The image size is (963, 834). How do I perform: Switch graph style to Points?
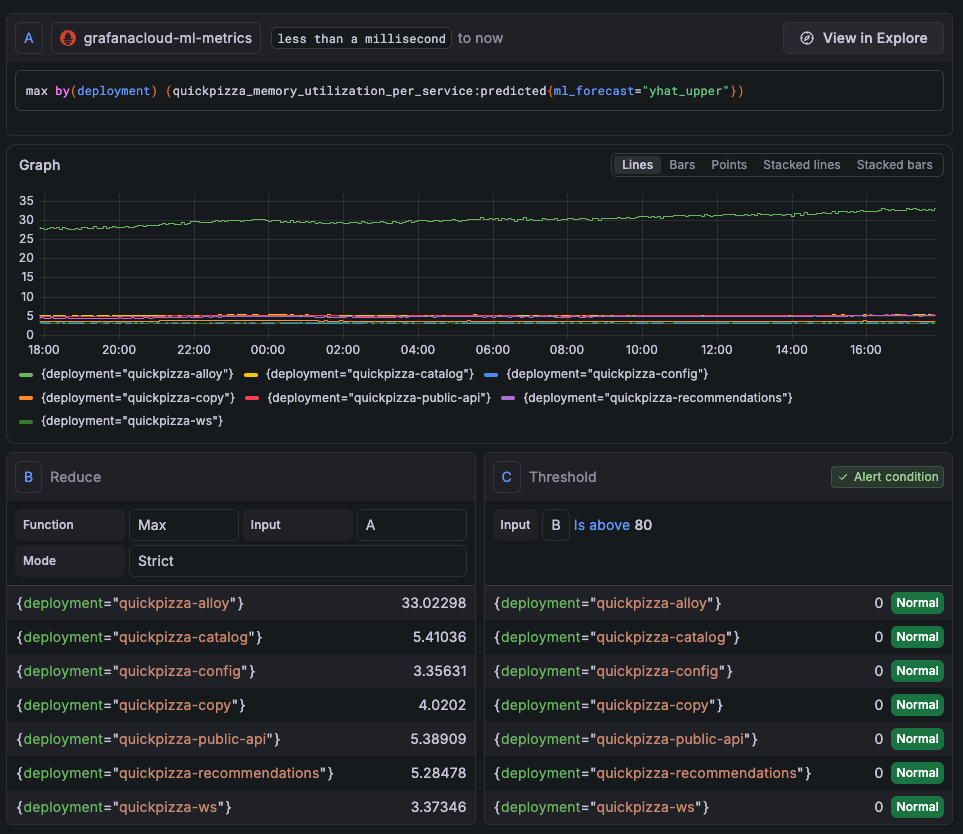click(728, 165)
